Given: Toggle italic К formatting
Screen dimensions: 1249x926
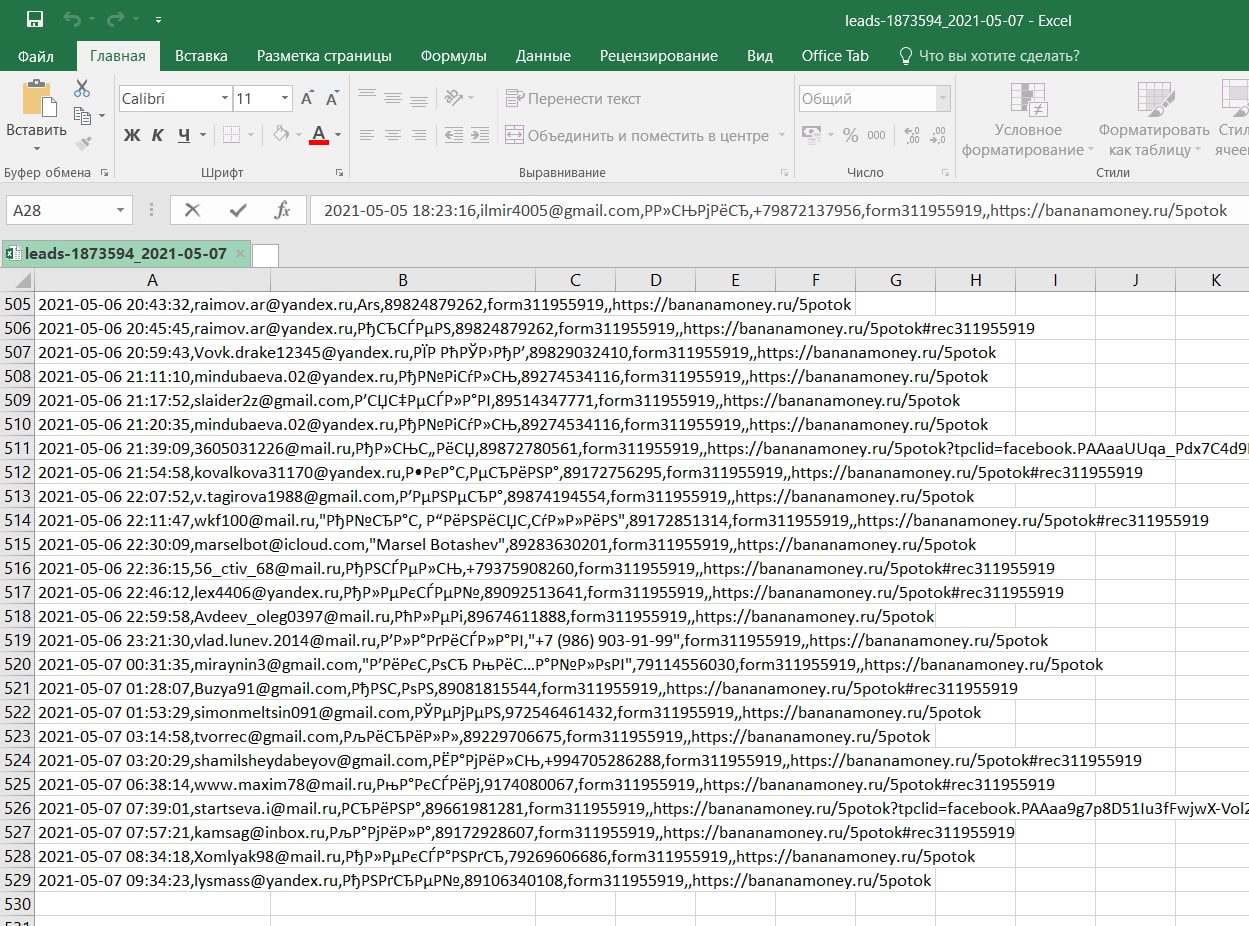Looking at the screenshot, I should pos(158,135).
